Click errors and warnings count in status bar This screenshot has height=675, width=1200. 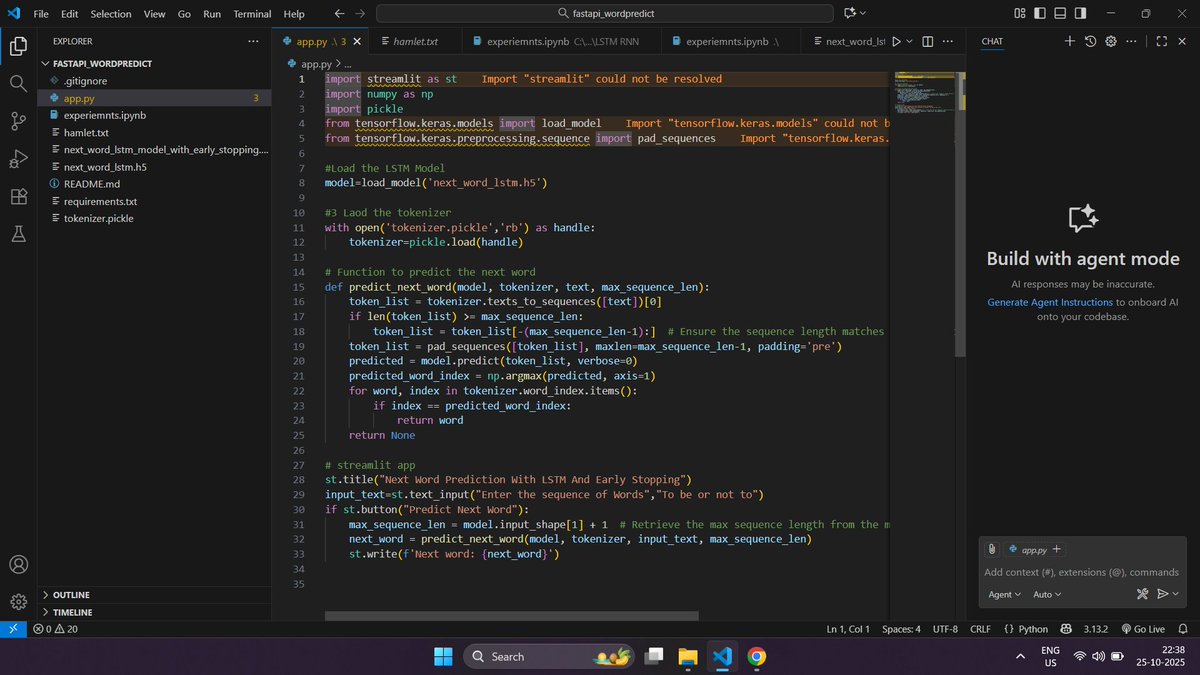pyautogui.click(x=55, y=629)
